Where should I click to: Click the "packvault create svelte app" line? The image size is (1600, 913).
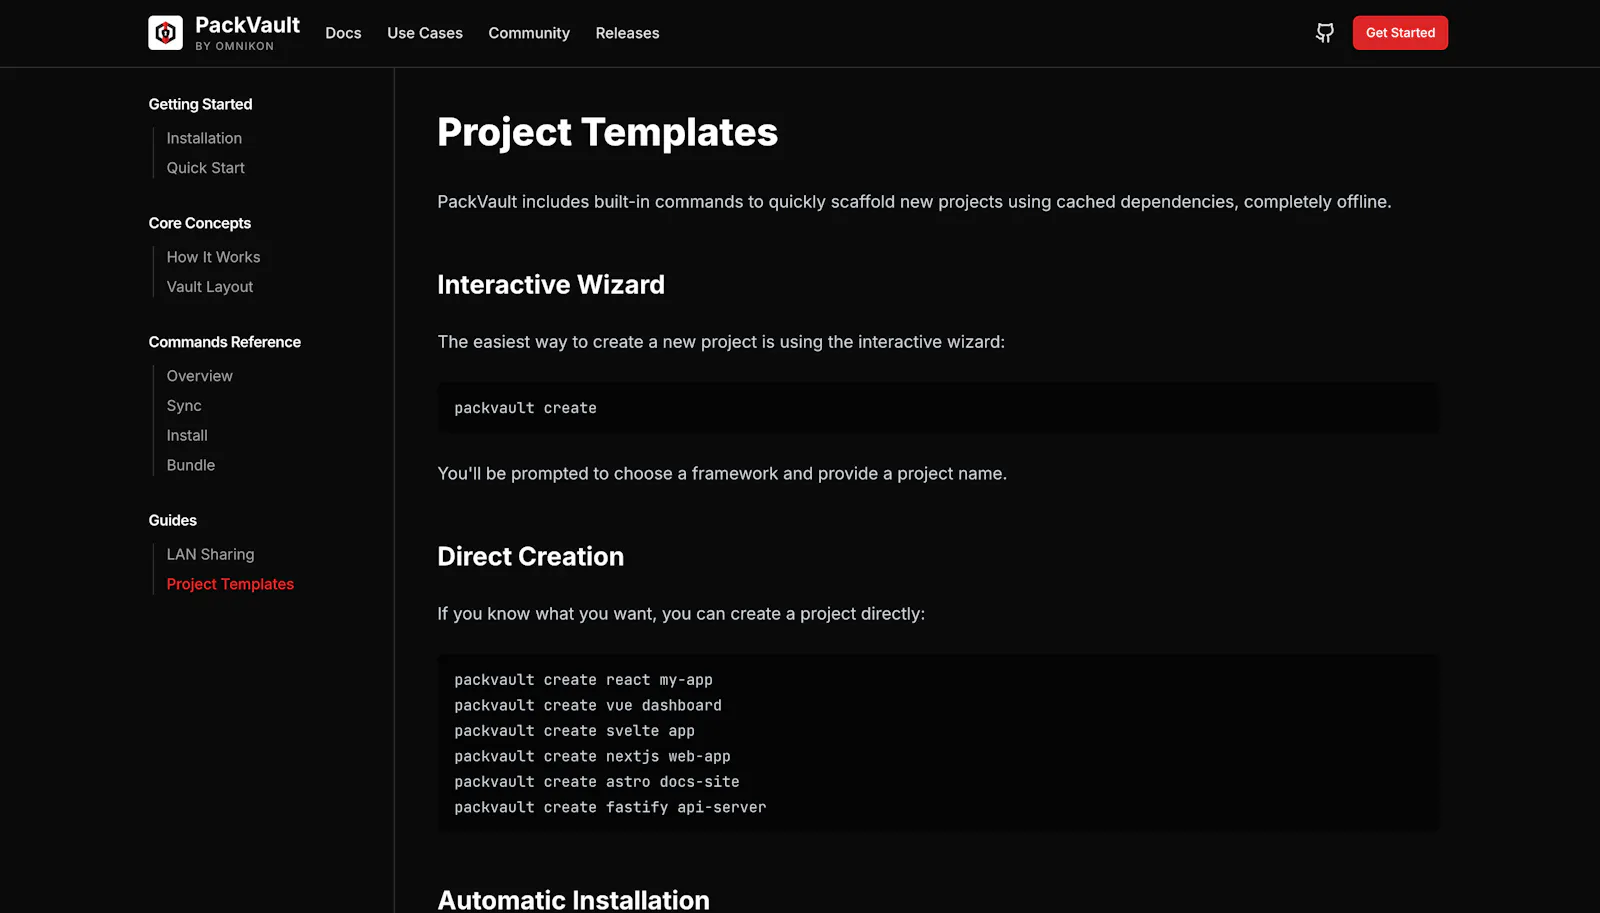click(x=574, y=731)
